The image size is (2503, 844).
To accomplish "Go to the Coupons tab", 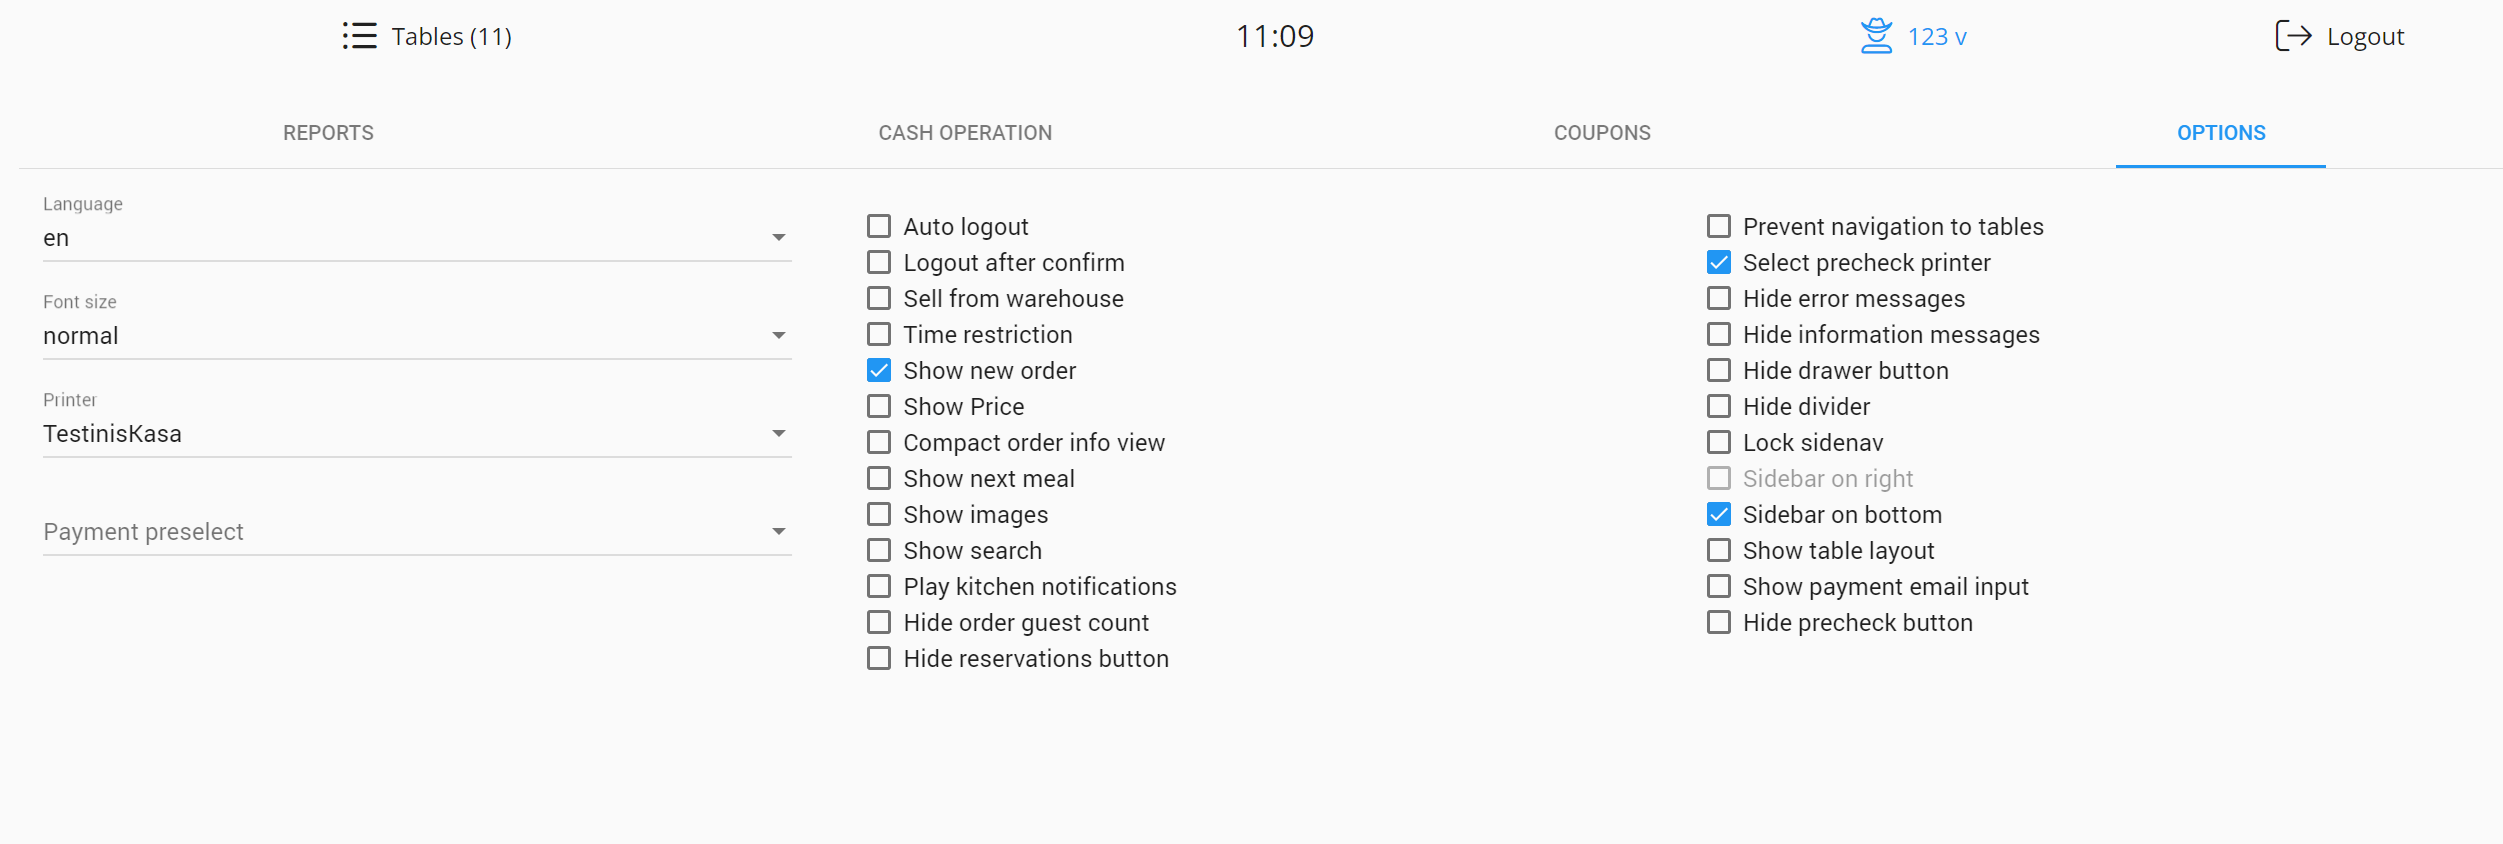I will [1602, 133].
